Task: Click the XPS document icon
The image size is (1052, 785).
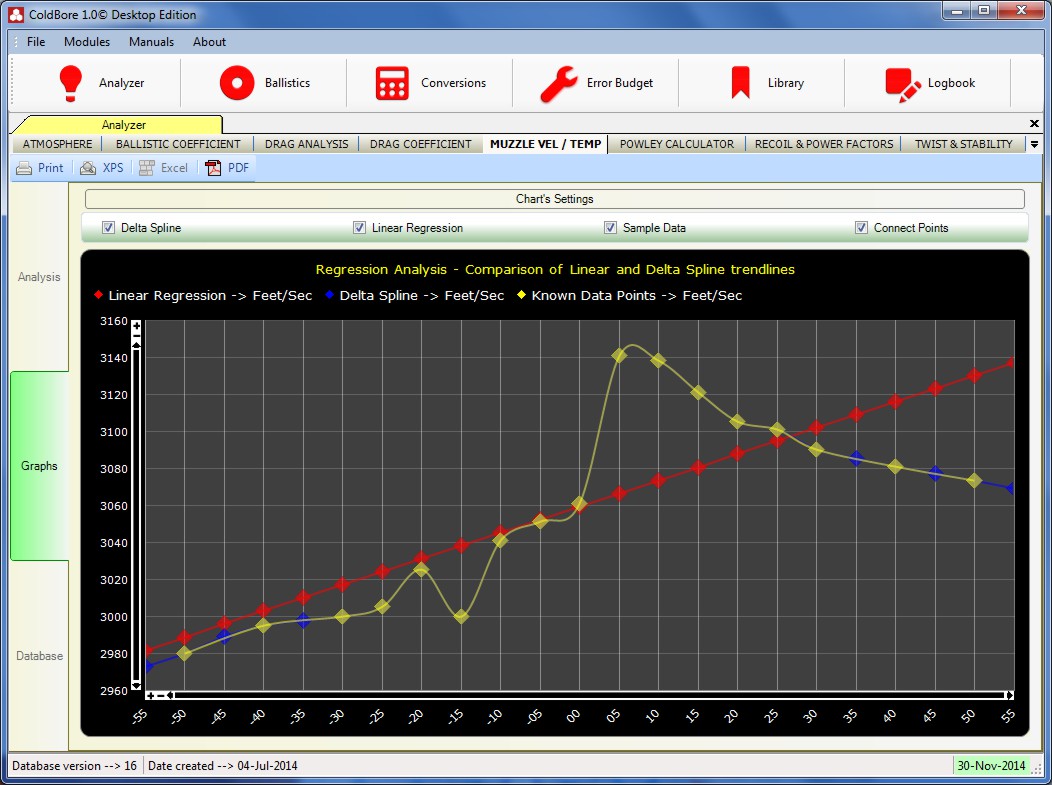Action: point(88,168)
